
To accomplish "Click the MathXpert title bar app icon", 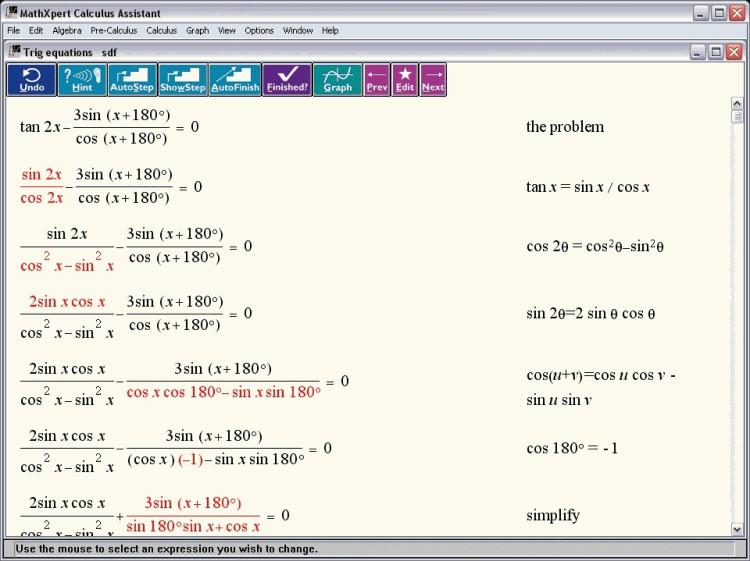I will [x=11, y=12].
